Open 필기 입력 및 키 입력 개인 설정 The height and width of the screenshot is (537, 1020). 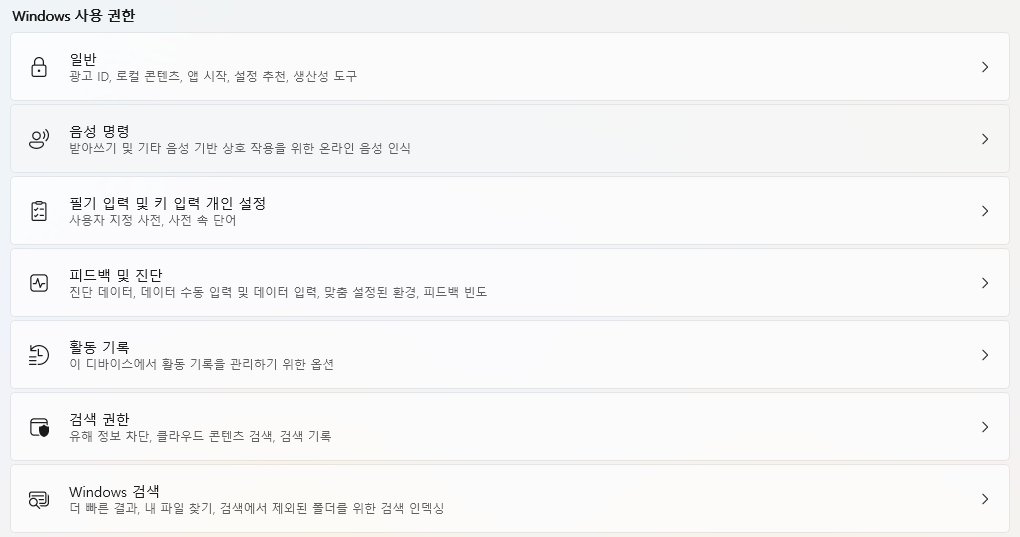(168, 203)
